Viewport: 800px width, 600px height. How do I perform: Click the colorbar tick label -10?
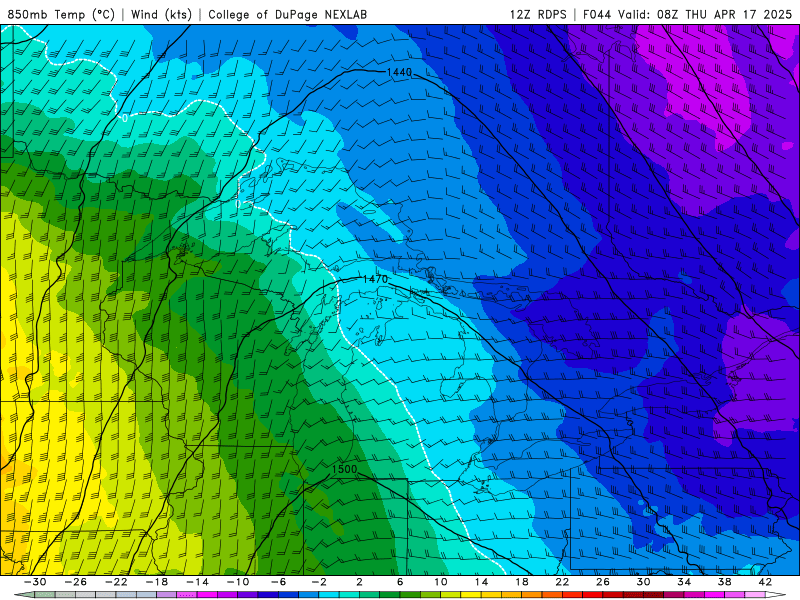[238, 582]
